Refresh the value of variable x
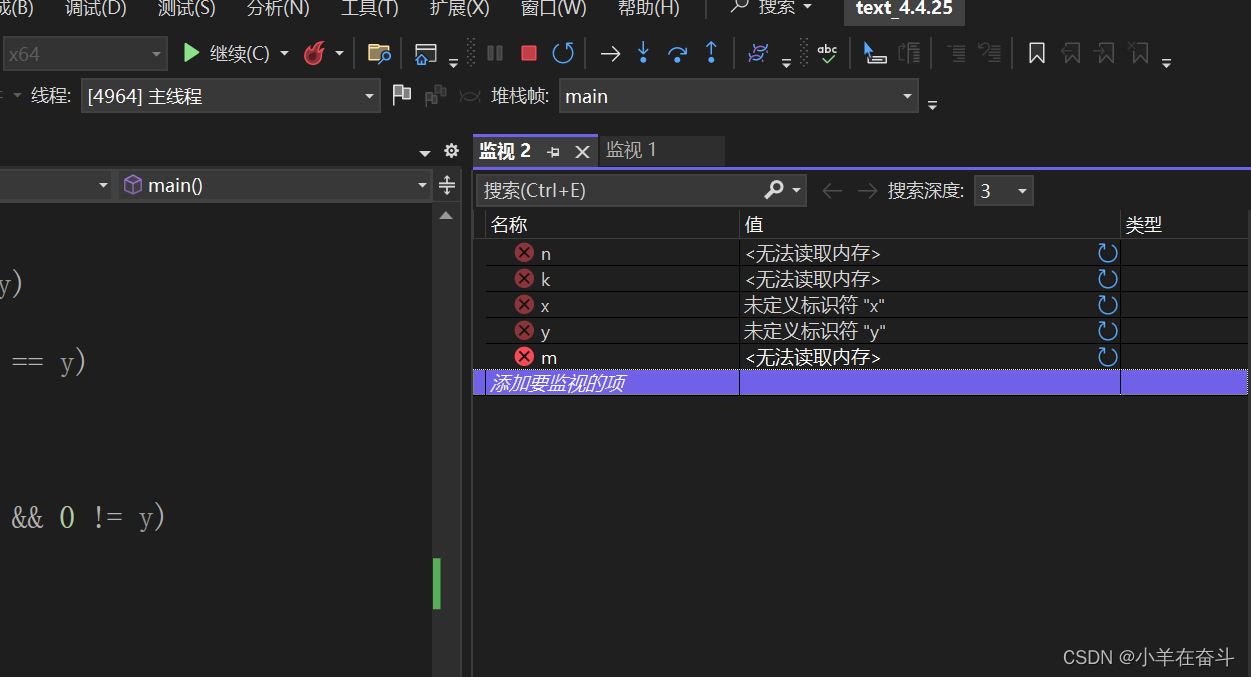Image resolution: width=1251 pixels, height=677 pixels. [x=1107, y=305]
